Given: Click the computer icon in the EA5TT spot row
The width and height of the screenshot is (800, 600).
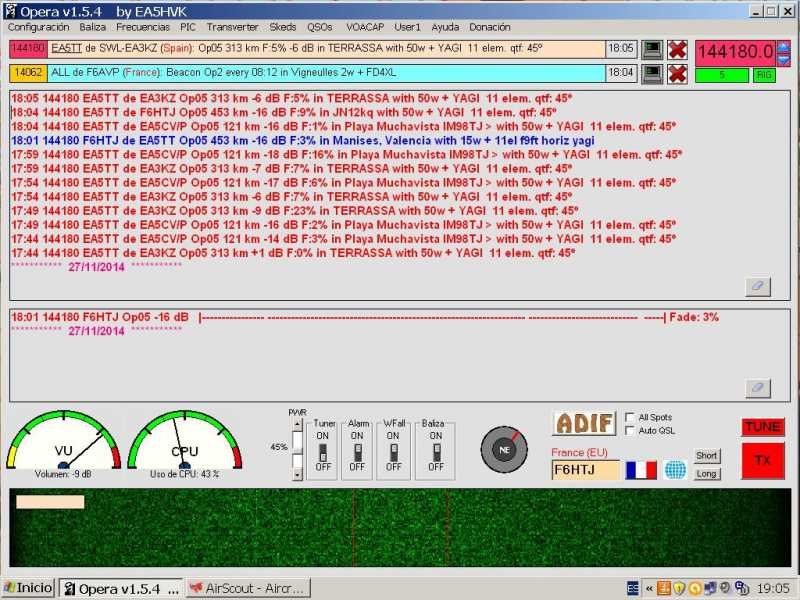Looking at the screenshot, I should 652,49.
